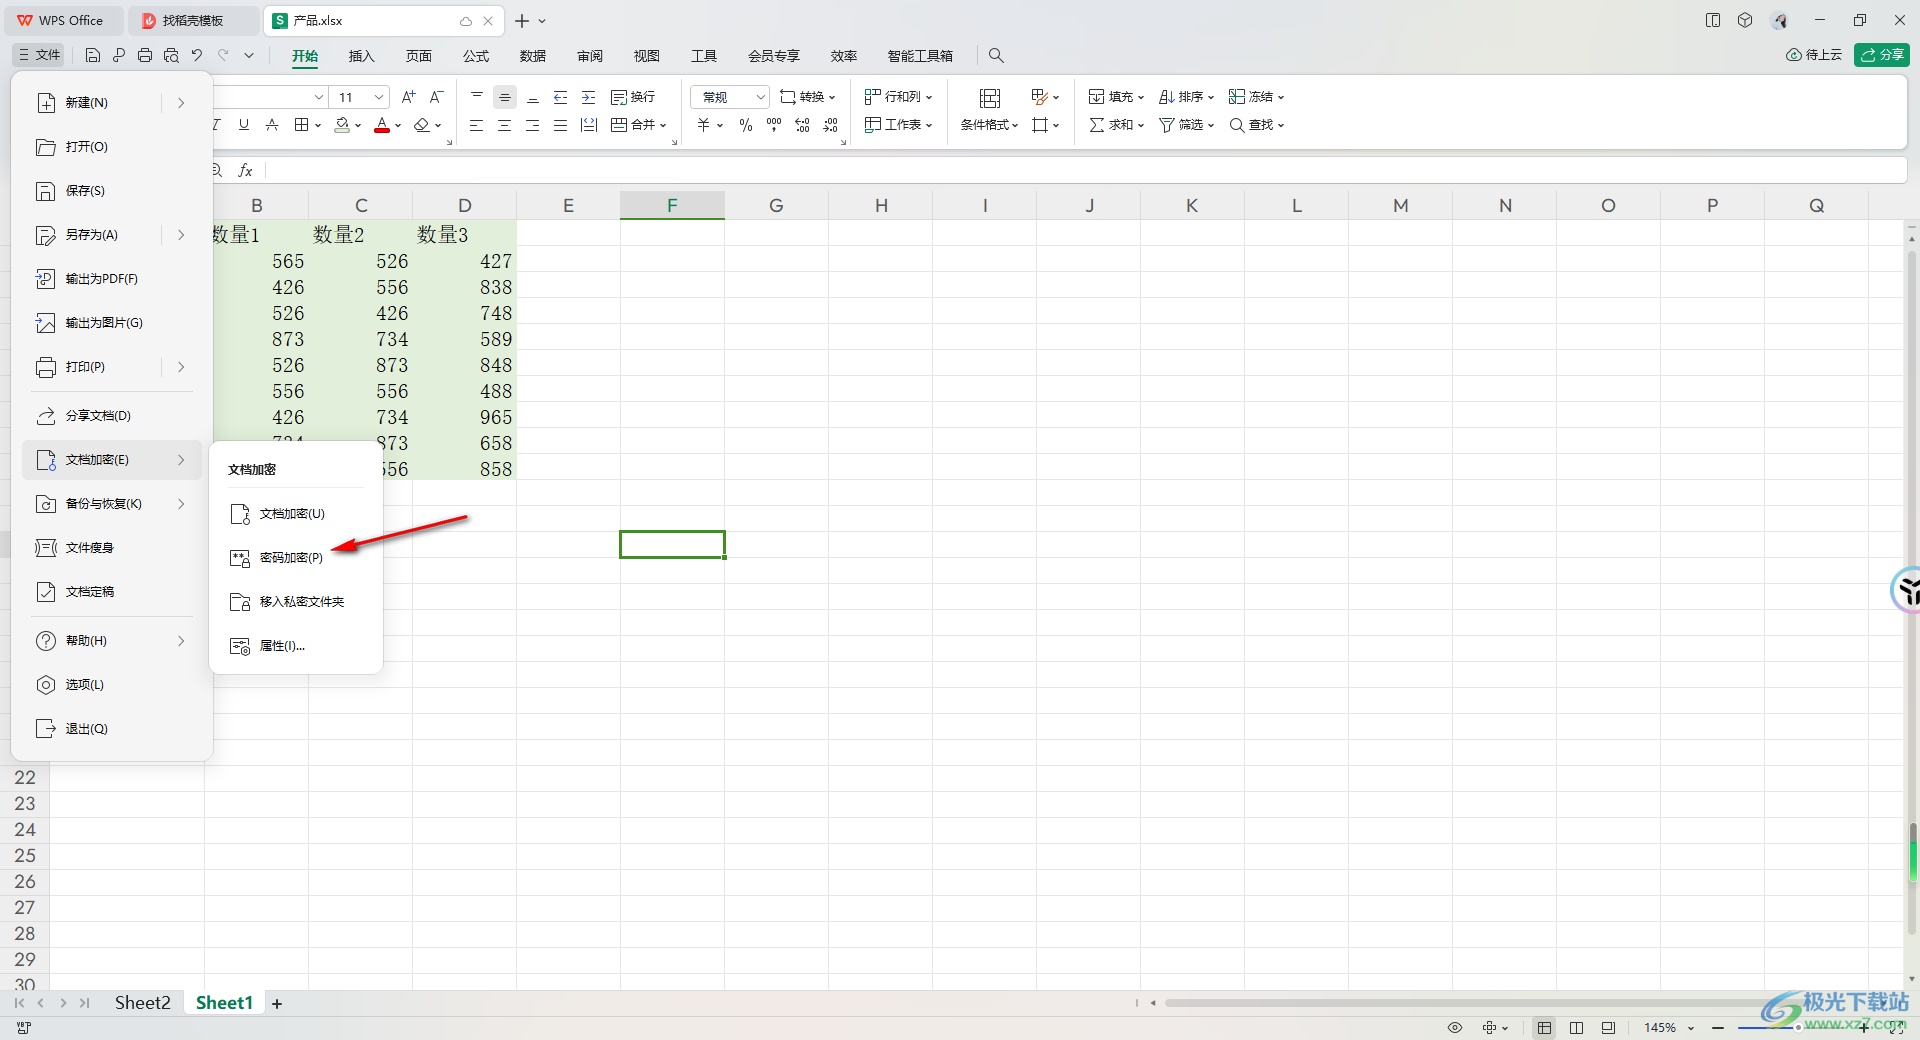Switch to normal view in status bar
The image size is (1920, 1040).
click(x=1545, y=1028)
